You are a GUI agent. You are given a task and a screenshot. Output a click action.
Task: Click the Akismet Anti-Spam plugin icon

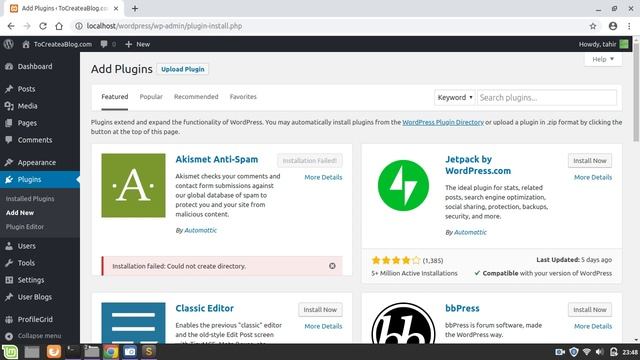click(x=133, y=185)
